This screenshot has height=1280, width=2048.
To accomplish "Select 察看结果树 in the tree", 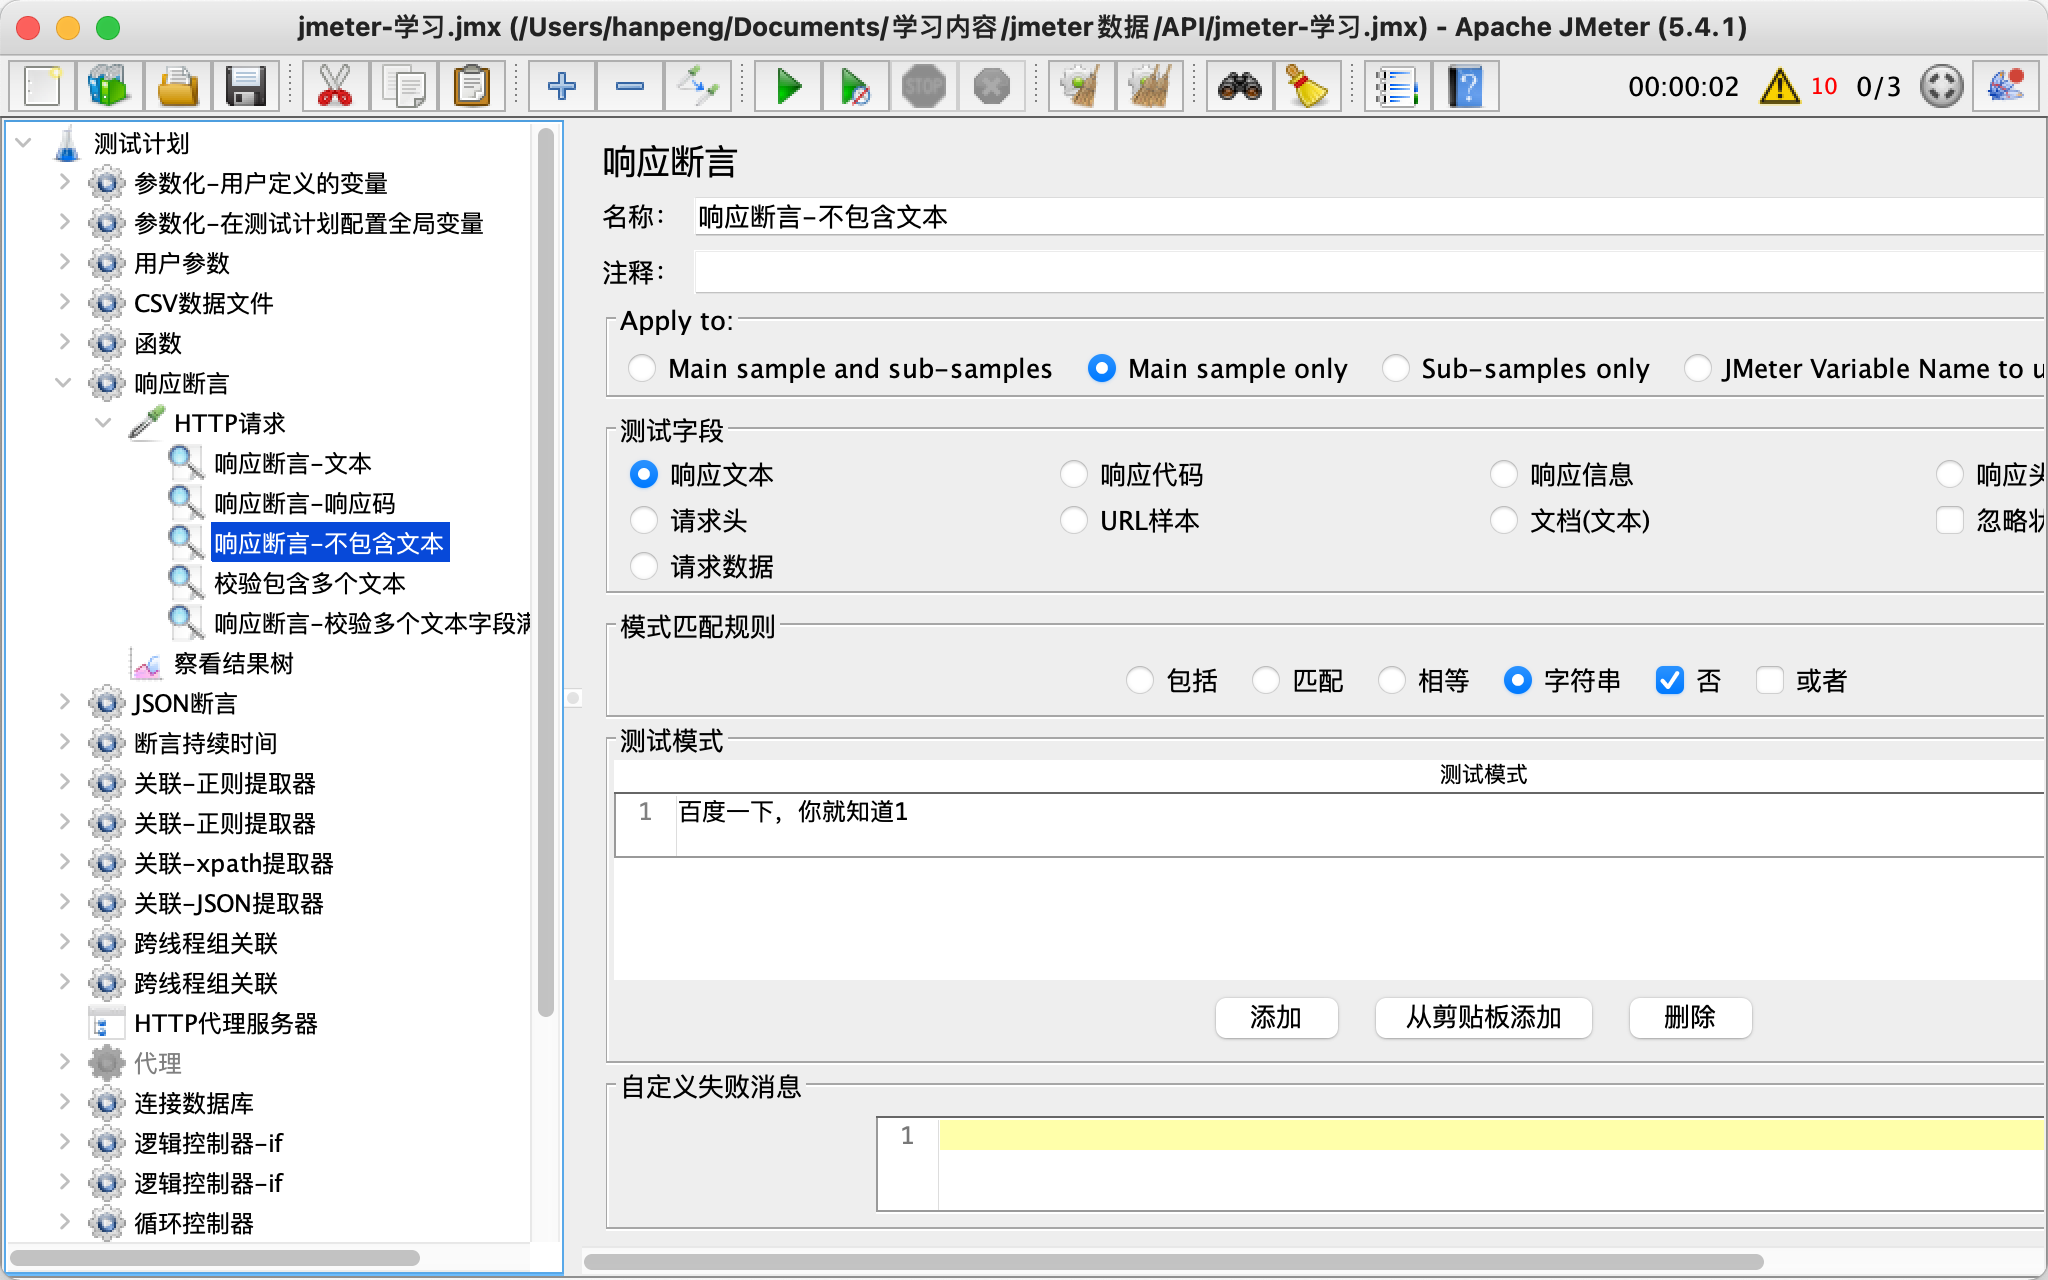I will pyautogui.click(x=233, y=664).
